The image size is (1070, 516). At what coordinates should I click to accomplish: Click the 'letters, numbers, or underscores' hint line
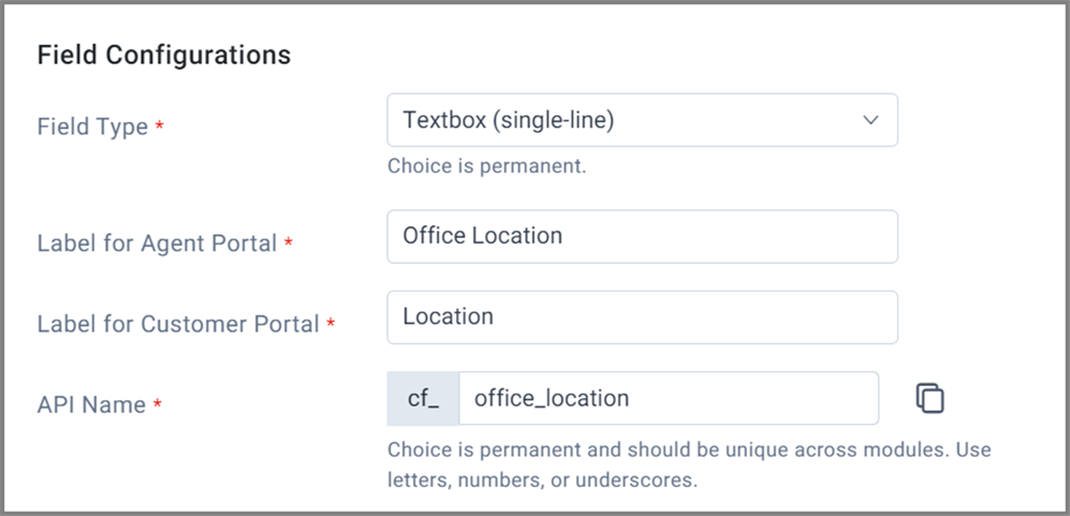[543, 481]
